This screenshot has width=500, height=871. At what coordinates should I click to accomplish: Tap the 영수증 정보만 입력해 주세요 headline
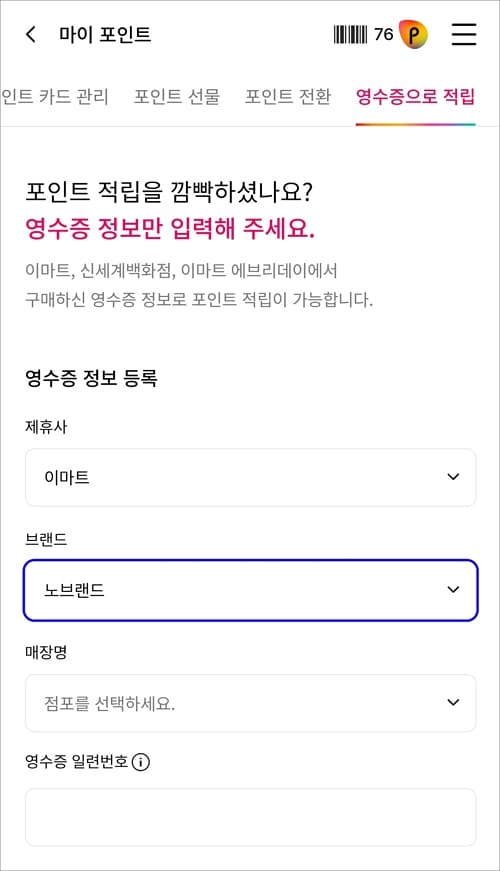pyautogui.click(x=170, y=228)
